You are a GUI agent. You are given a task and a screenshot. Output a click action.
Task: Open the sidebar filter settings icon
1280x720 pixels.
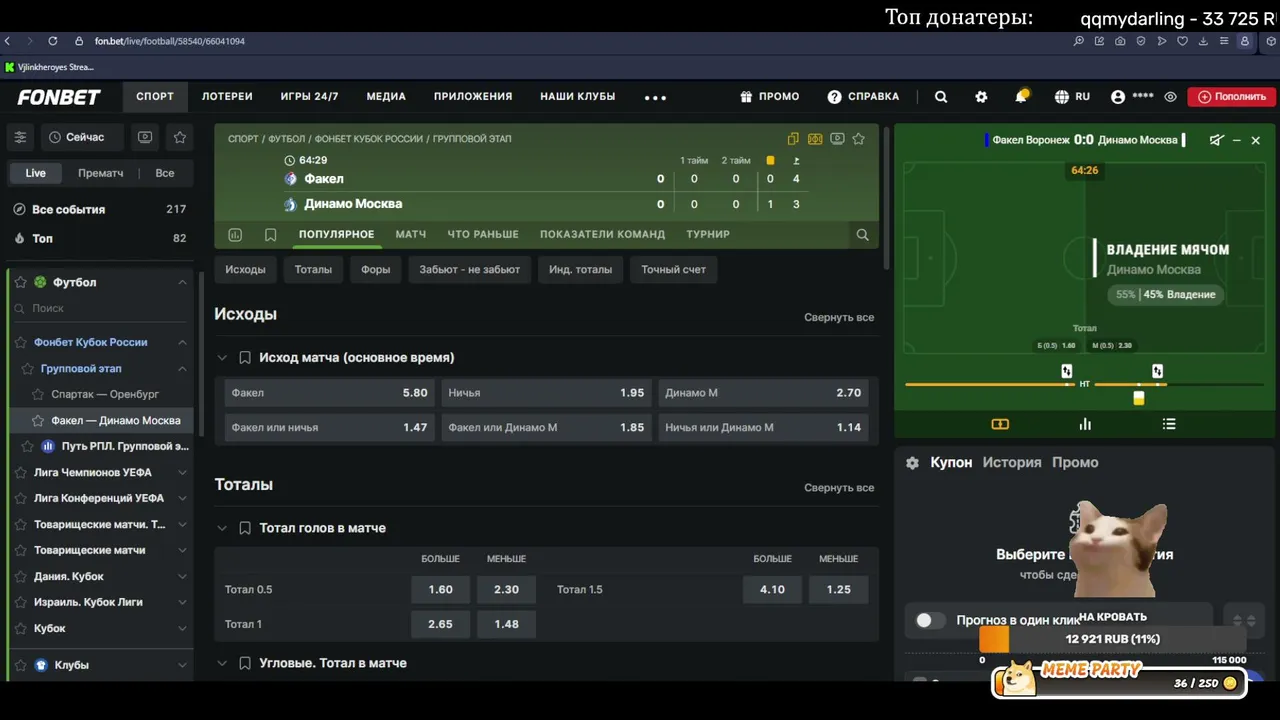pyautogui.click(x=20, y=137)
